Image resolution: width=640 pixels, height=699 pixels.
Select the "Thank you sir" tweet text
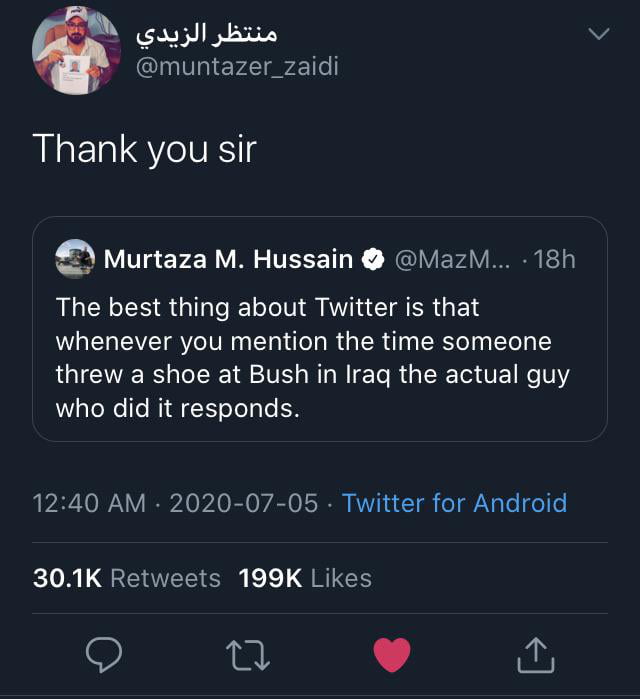coord(145,149)
